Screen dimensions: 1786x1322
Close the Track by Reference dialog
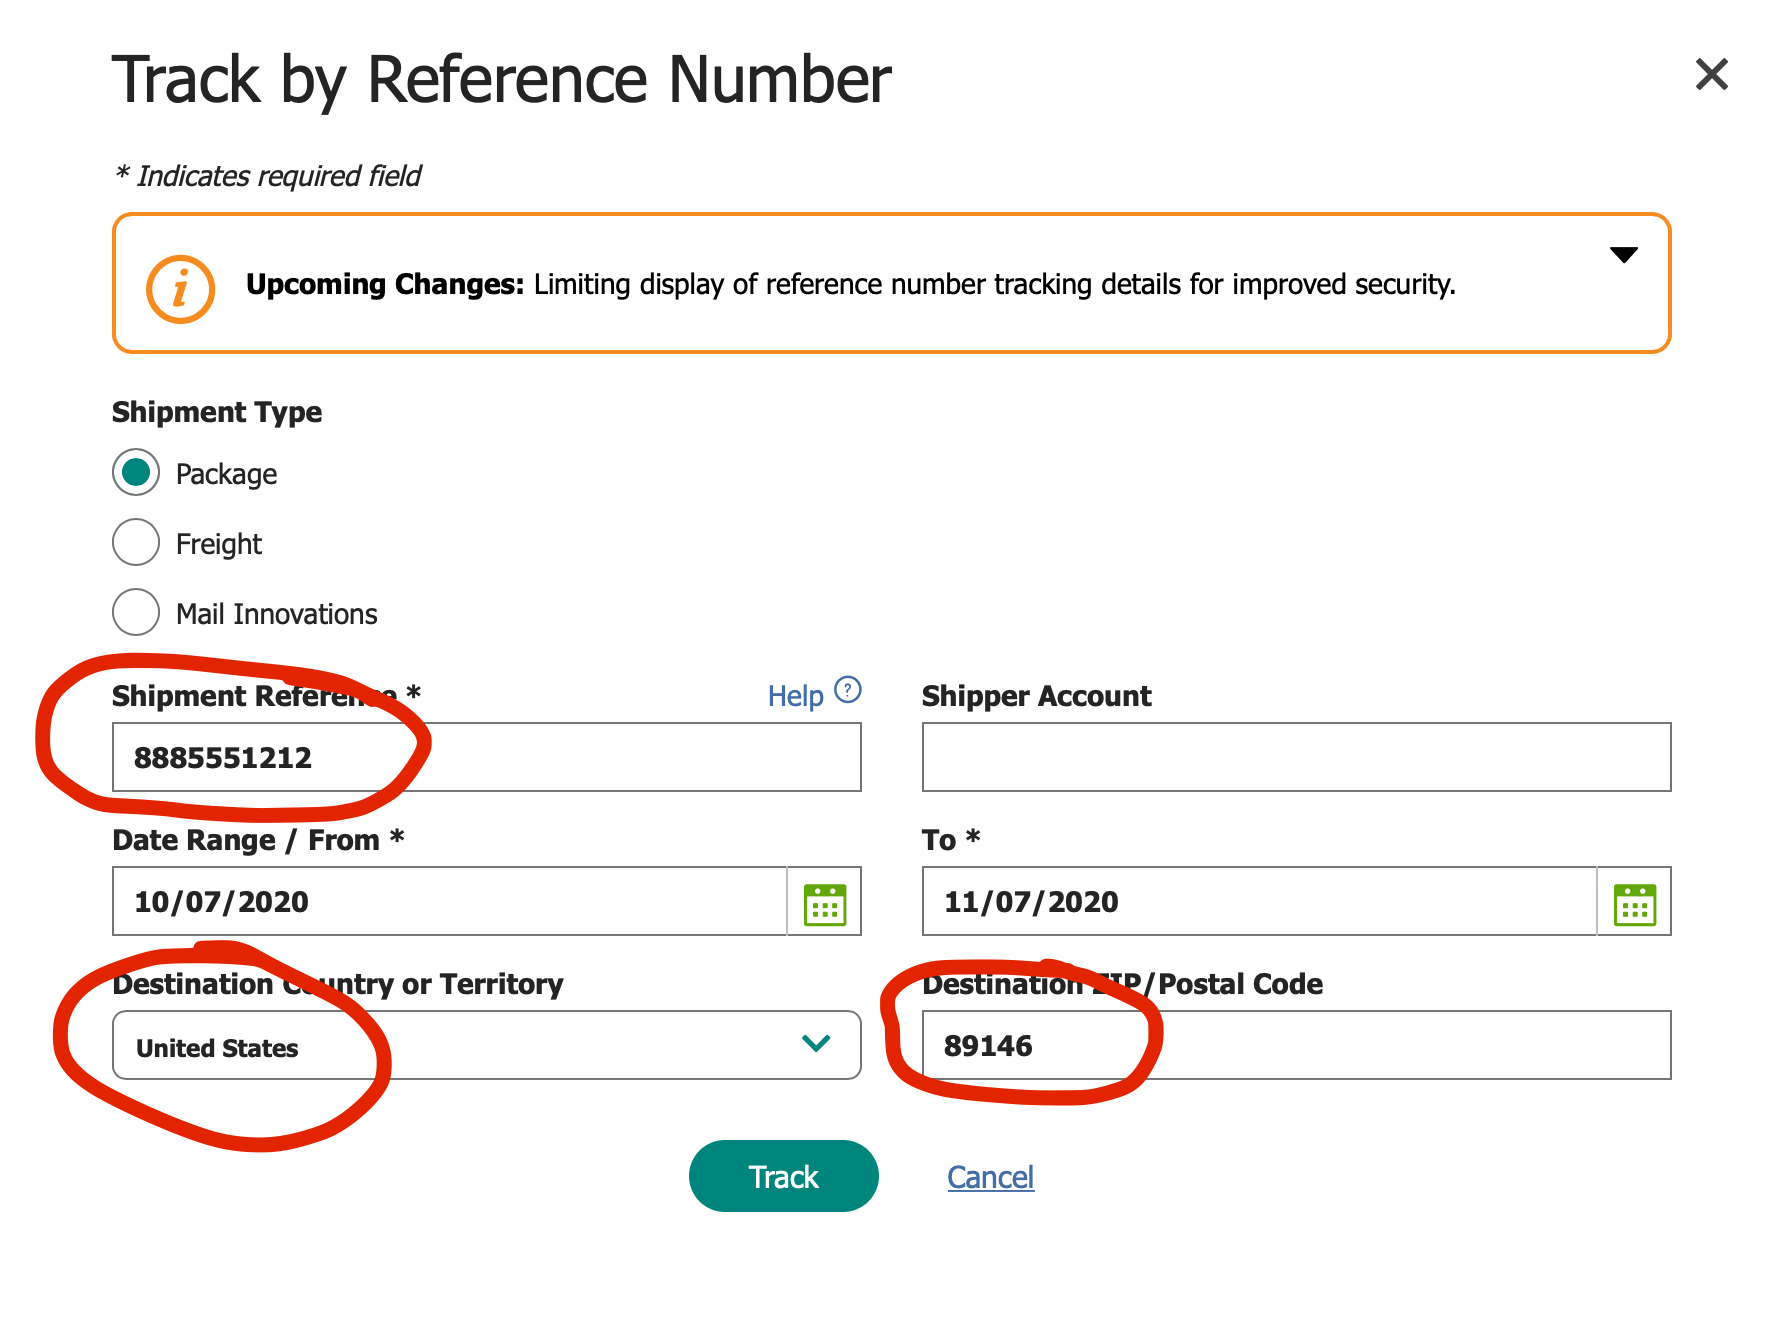pos(1711,74)
